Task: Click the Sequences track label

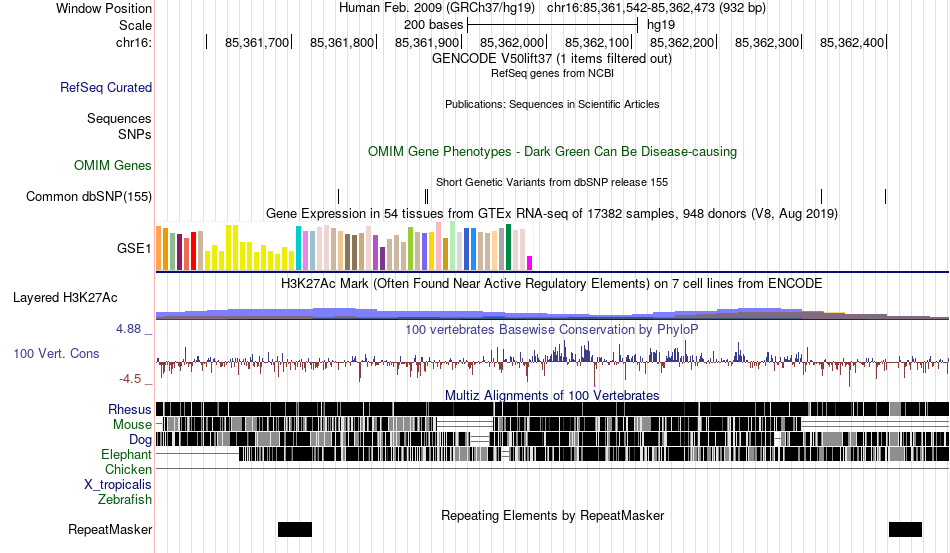Action: [x=119, y=118]
